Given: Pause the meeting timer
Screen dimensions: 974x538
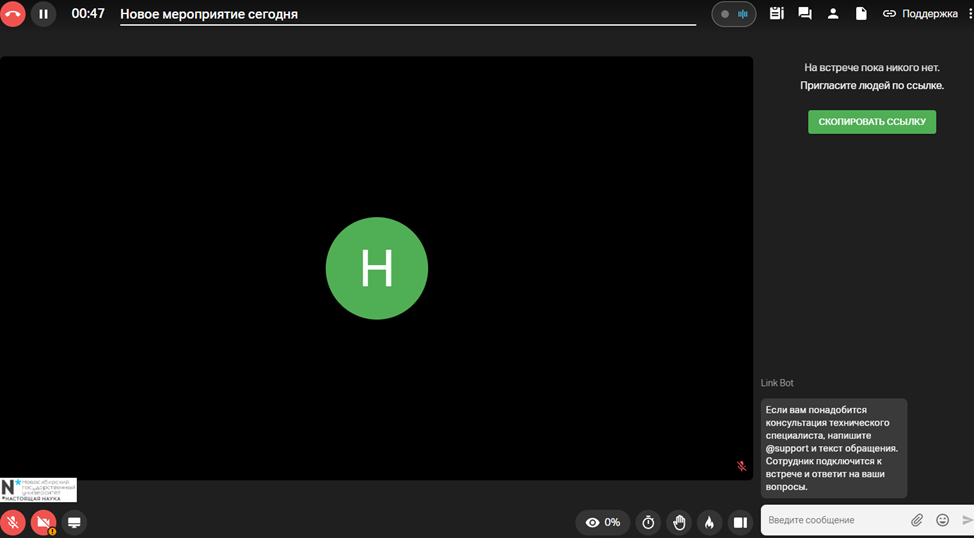Looking at the screenshot, I should [x=43, y=15].
